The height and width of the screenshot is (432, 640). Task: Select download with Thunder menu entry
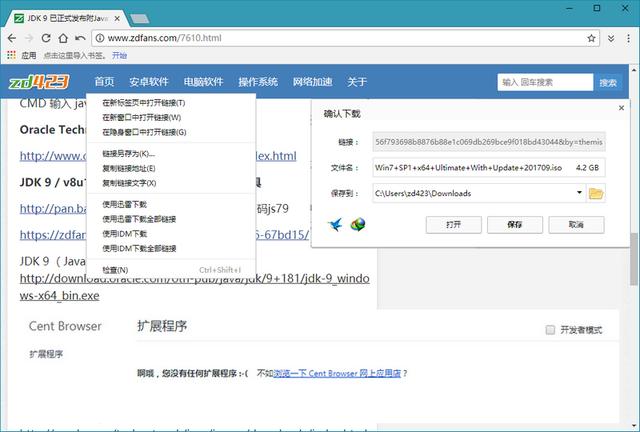(171, 205)
